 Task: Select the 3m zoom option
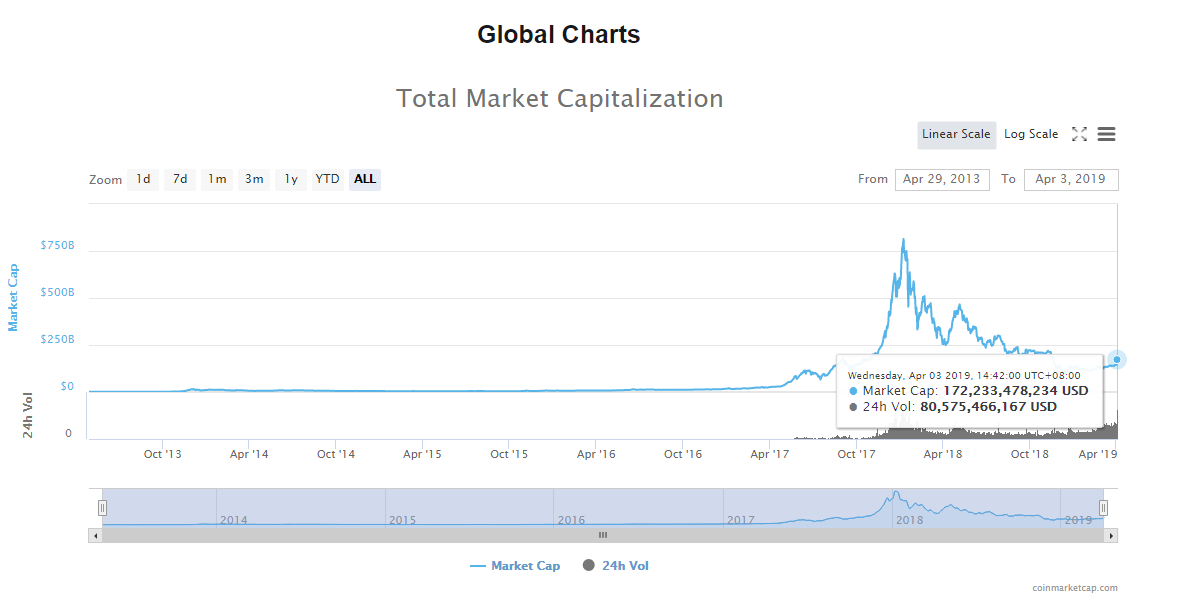point(254,179)
